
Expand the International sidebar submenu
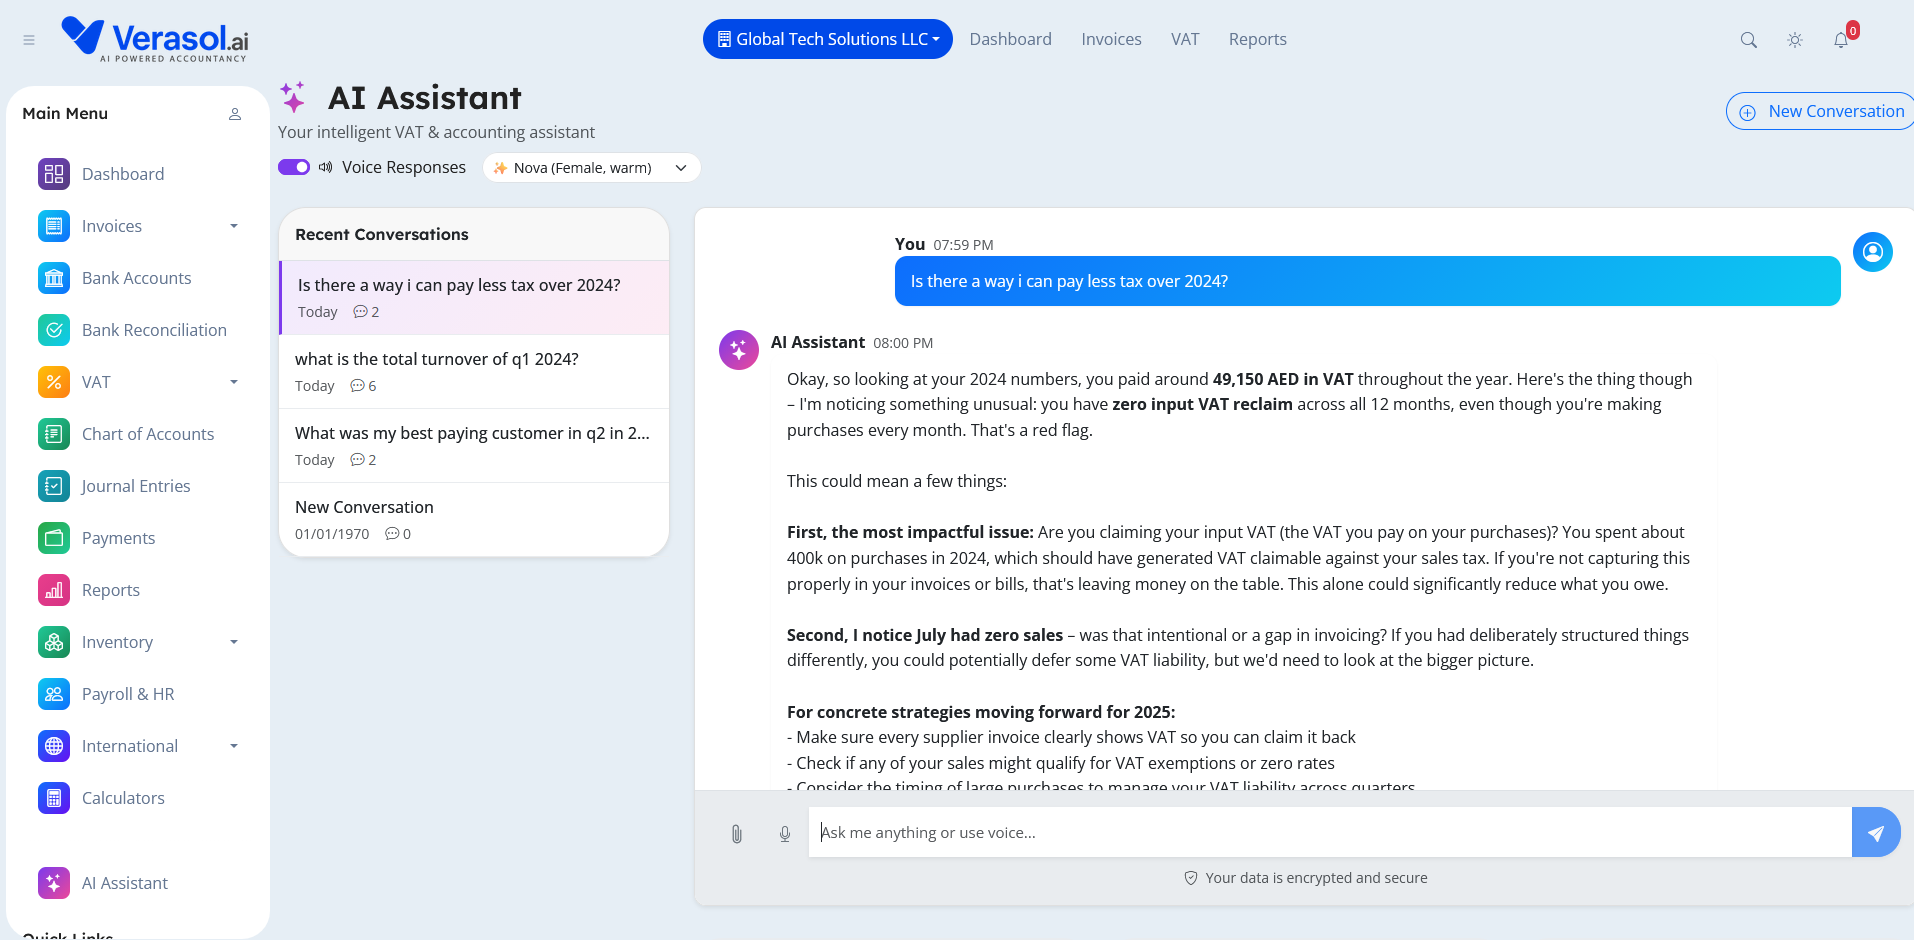[x=234, y=746]
